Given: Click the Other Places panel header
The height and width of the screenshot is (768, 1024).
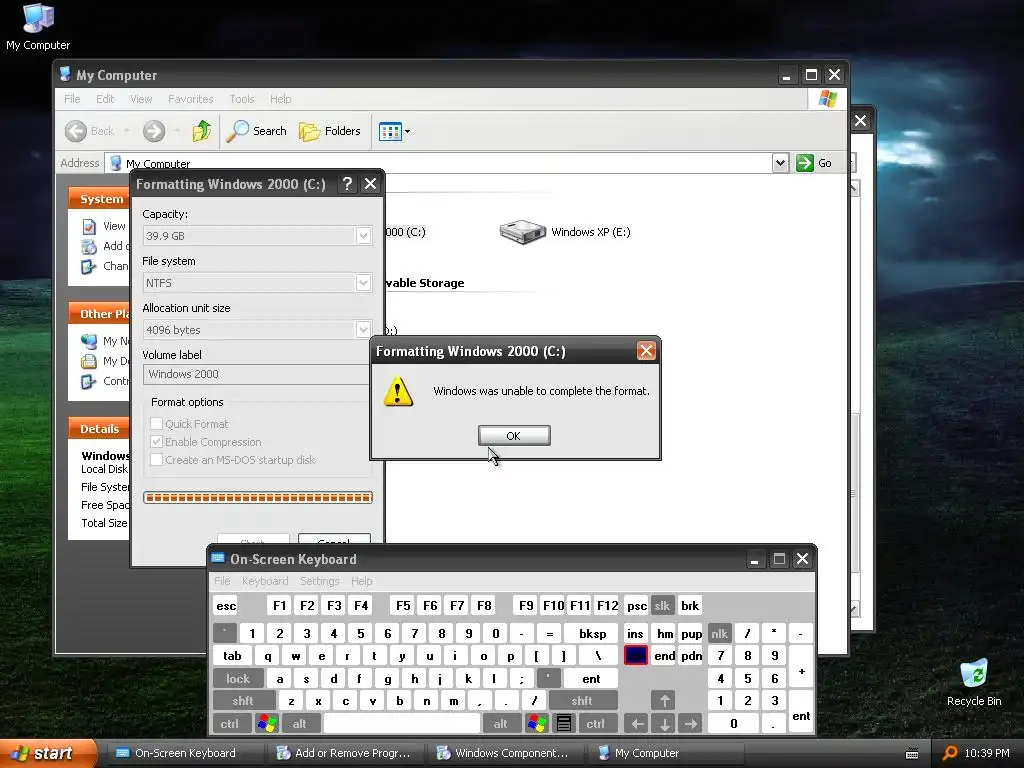Looking at the screenshot, I should pos(99,314).
